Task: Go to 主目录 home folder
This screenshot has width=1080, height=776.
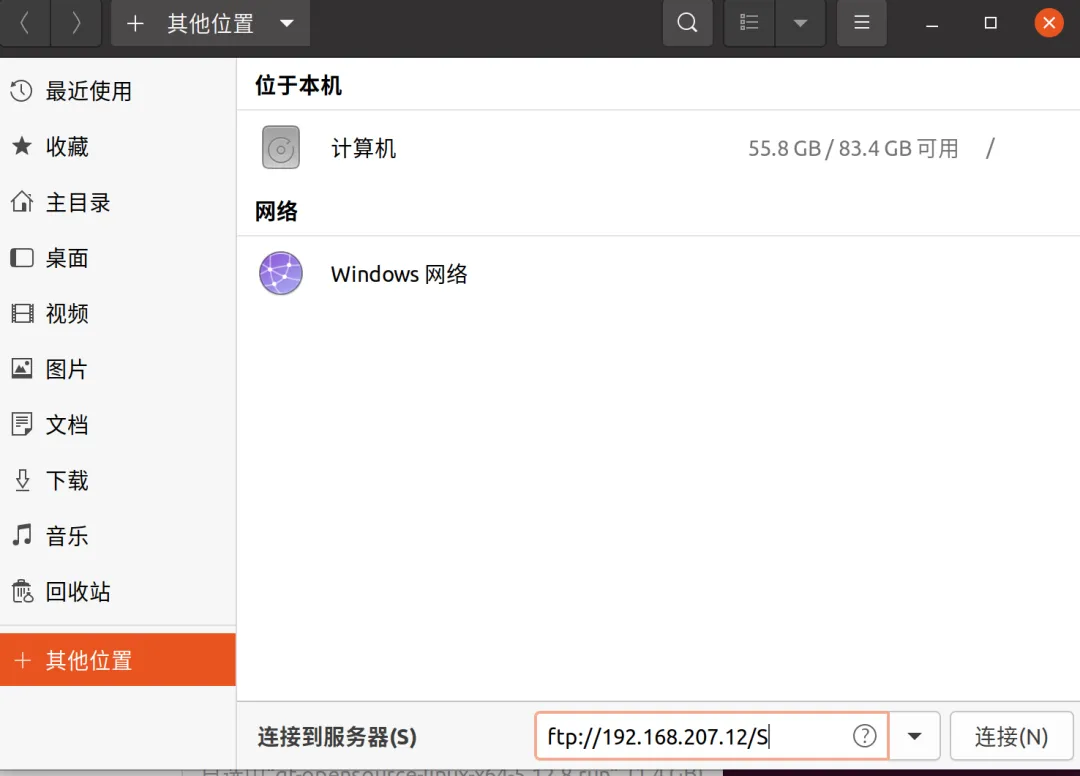Action: (118, 202)
